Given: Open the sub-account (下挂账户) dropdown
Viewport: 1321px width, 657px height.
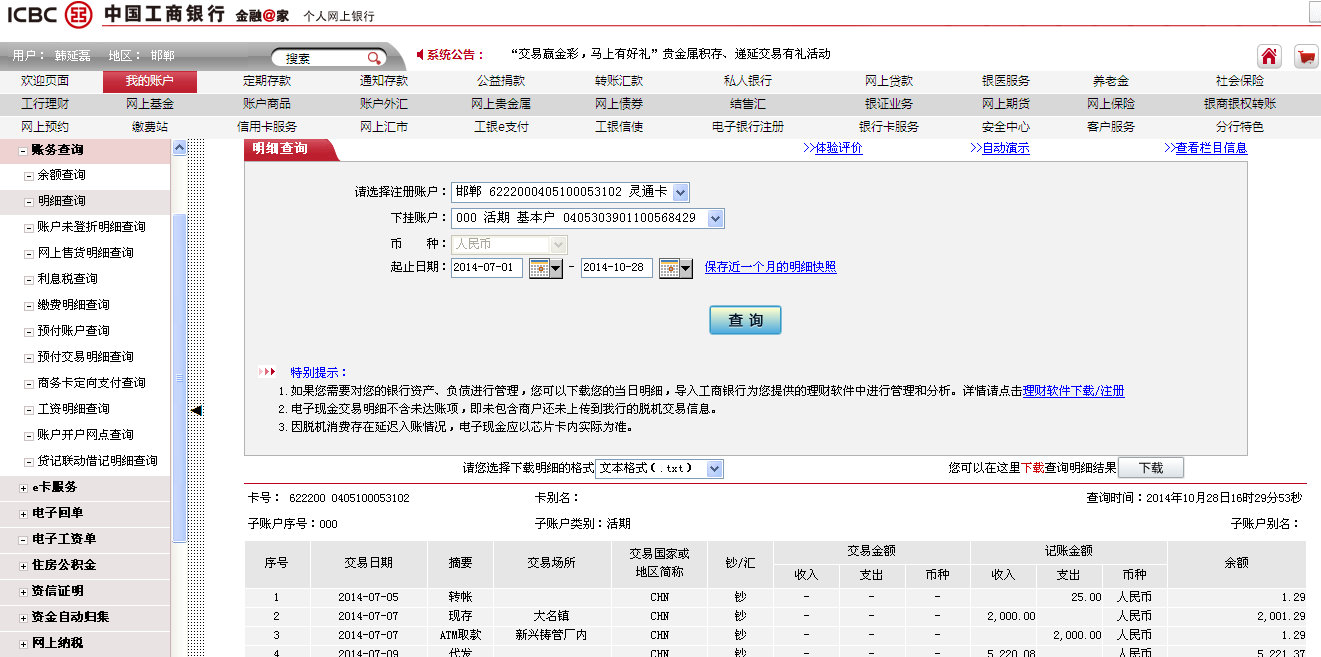Looking at the screenshot, I should (x=714, y=218).
